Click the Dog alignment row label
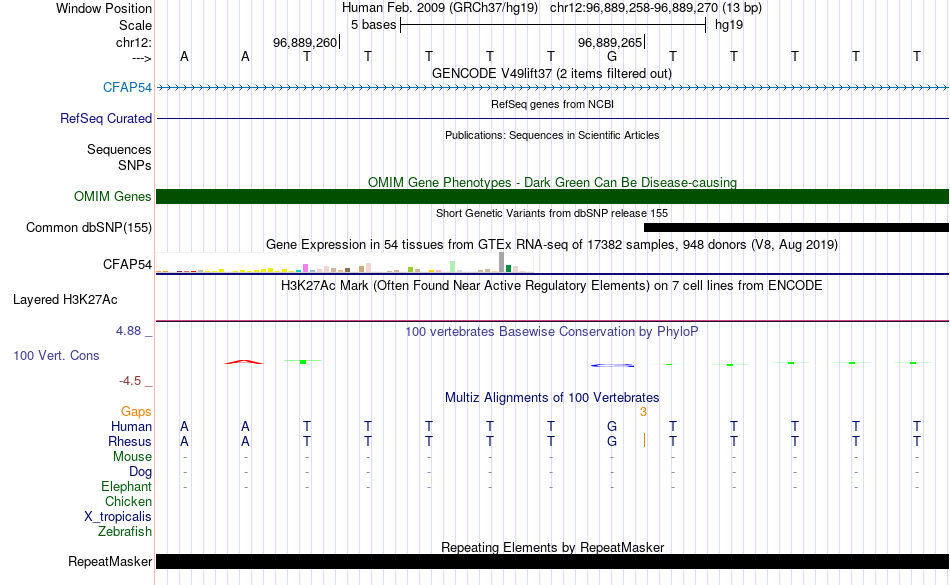This screenshot has height=585, width=950. tap(140, 472)
